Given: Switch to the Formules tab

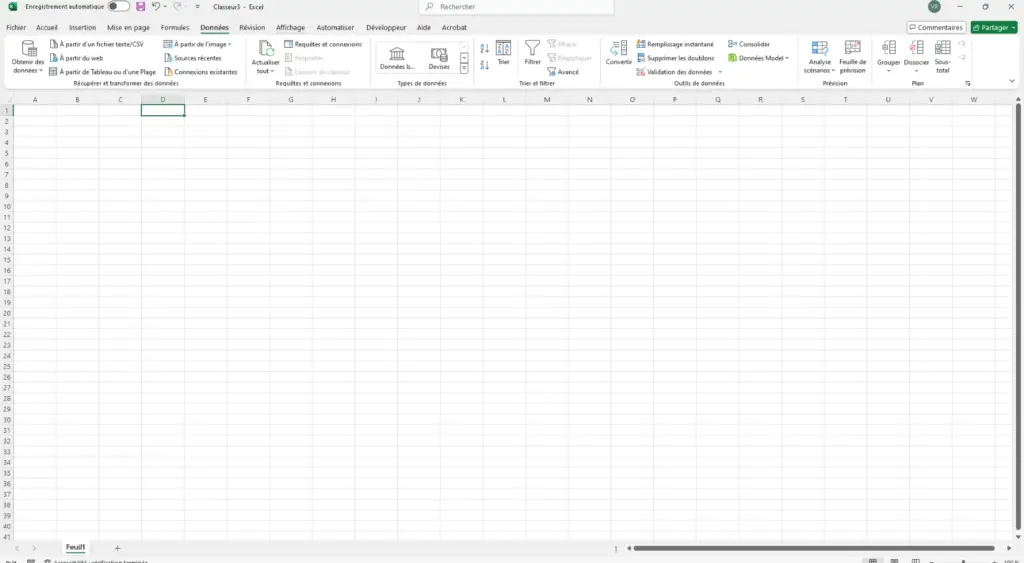Looking at the screenshot, I should (175, 27).
